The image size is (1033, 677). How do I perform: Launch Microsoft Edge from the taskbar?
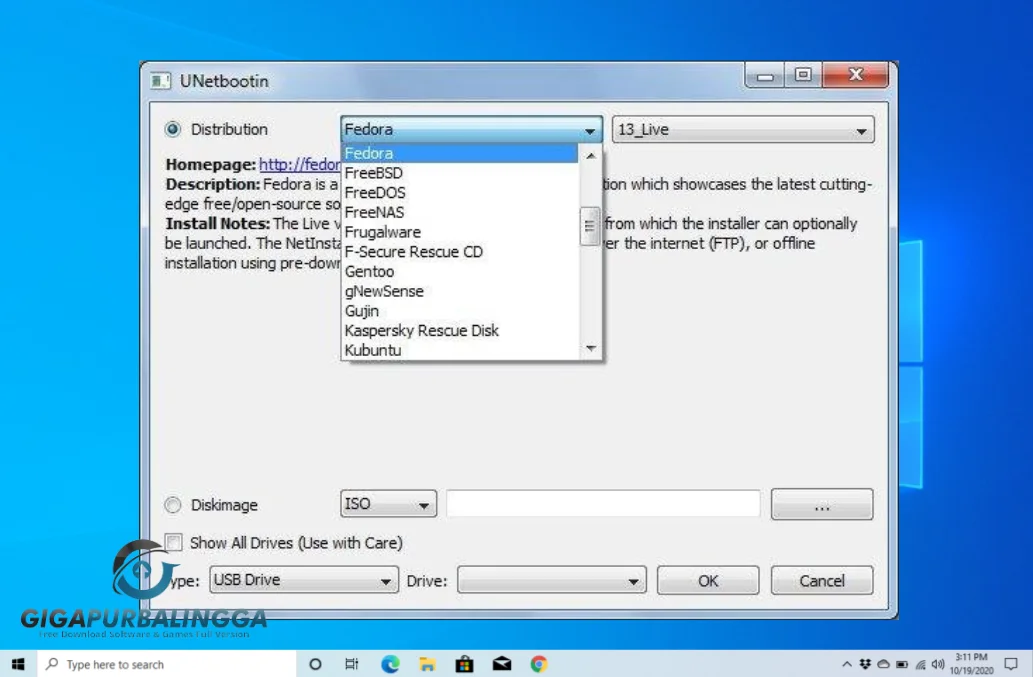(390, 664)
